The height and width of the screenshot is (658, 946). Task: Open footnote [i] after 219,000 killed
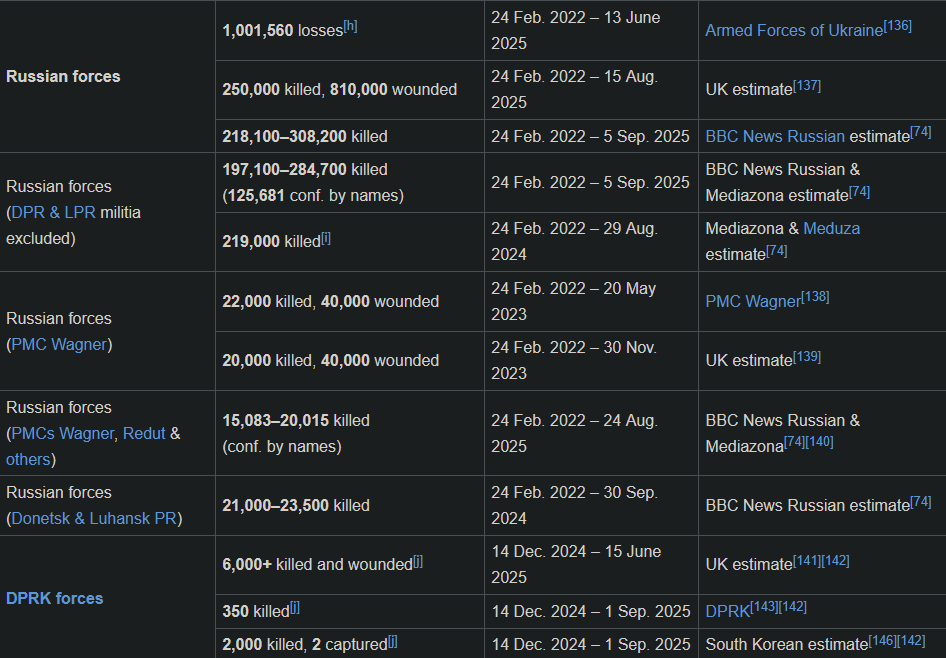[x=326, y=238]
